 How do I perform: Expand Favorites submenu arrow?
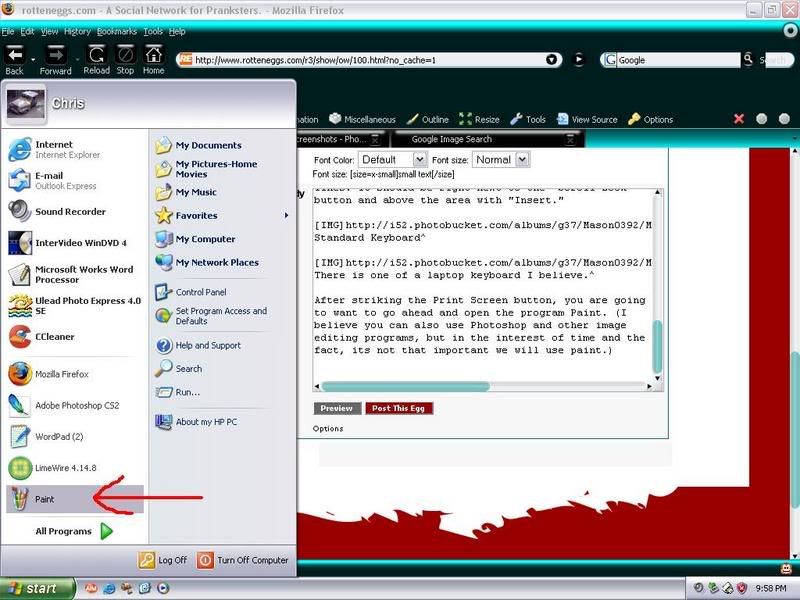pos(286,215)
